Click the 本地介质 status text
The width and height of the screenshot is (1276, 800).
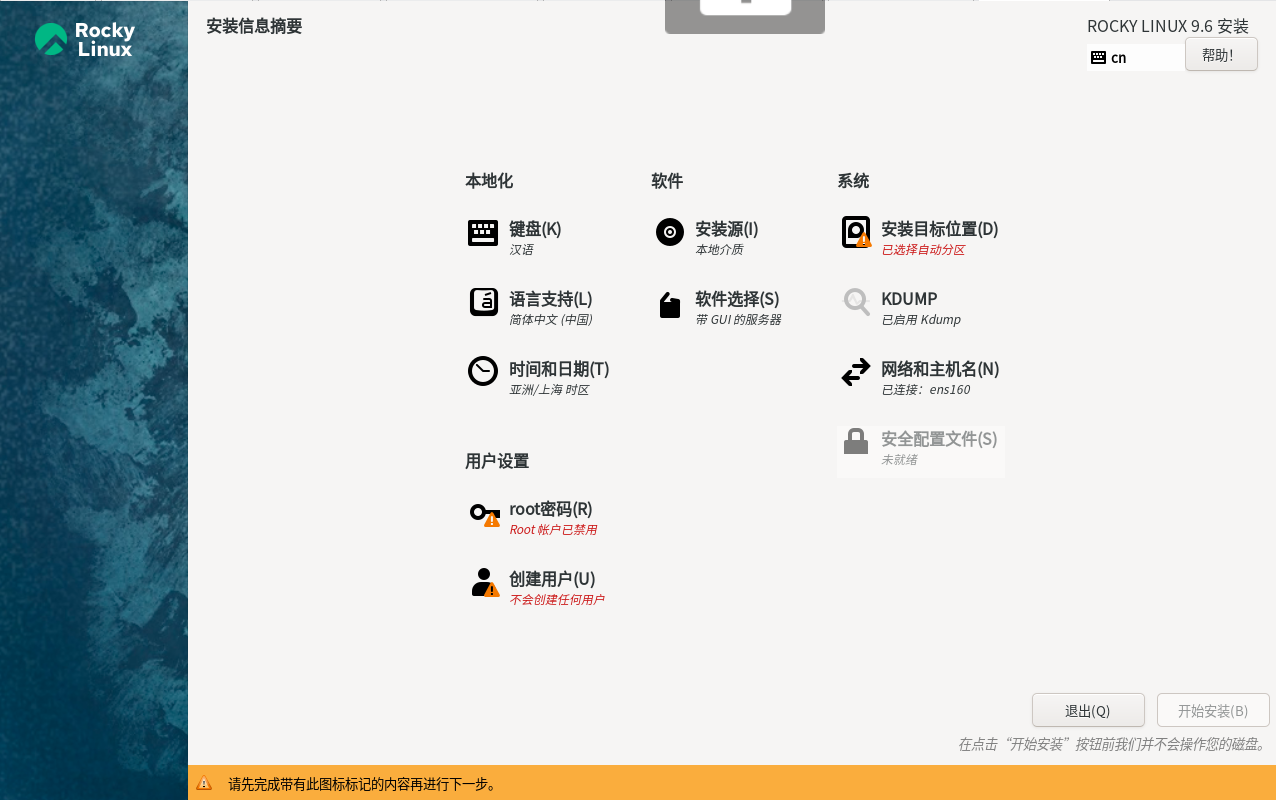719,250
